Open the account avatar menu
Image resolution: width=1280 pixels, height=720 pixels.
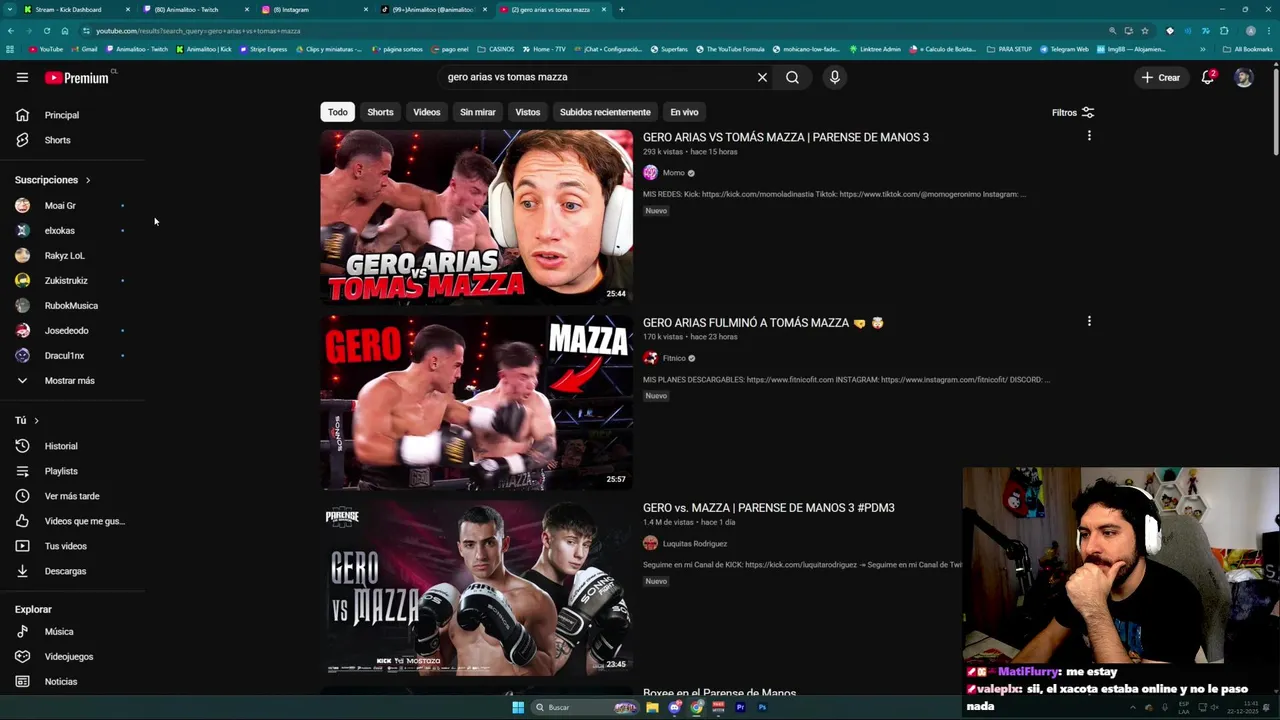1243,77
